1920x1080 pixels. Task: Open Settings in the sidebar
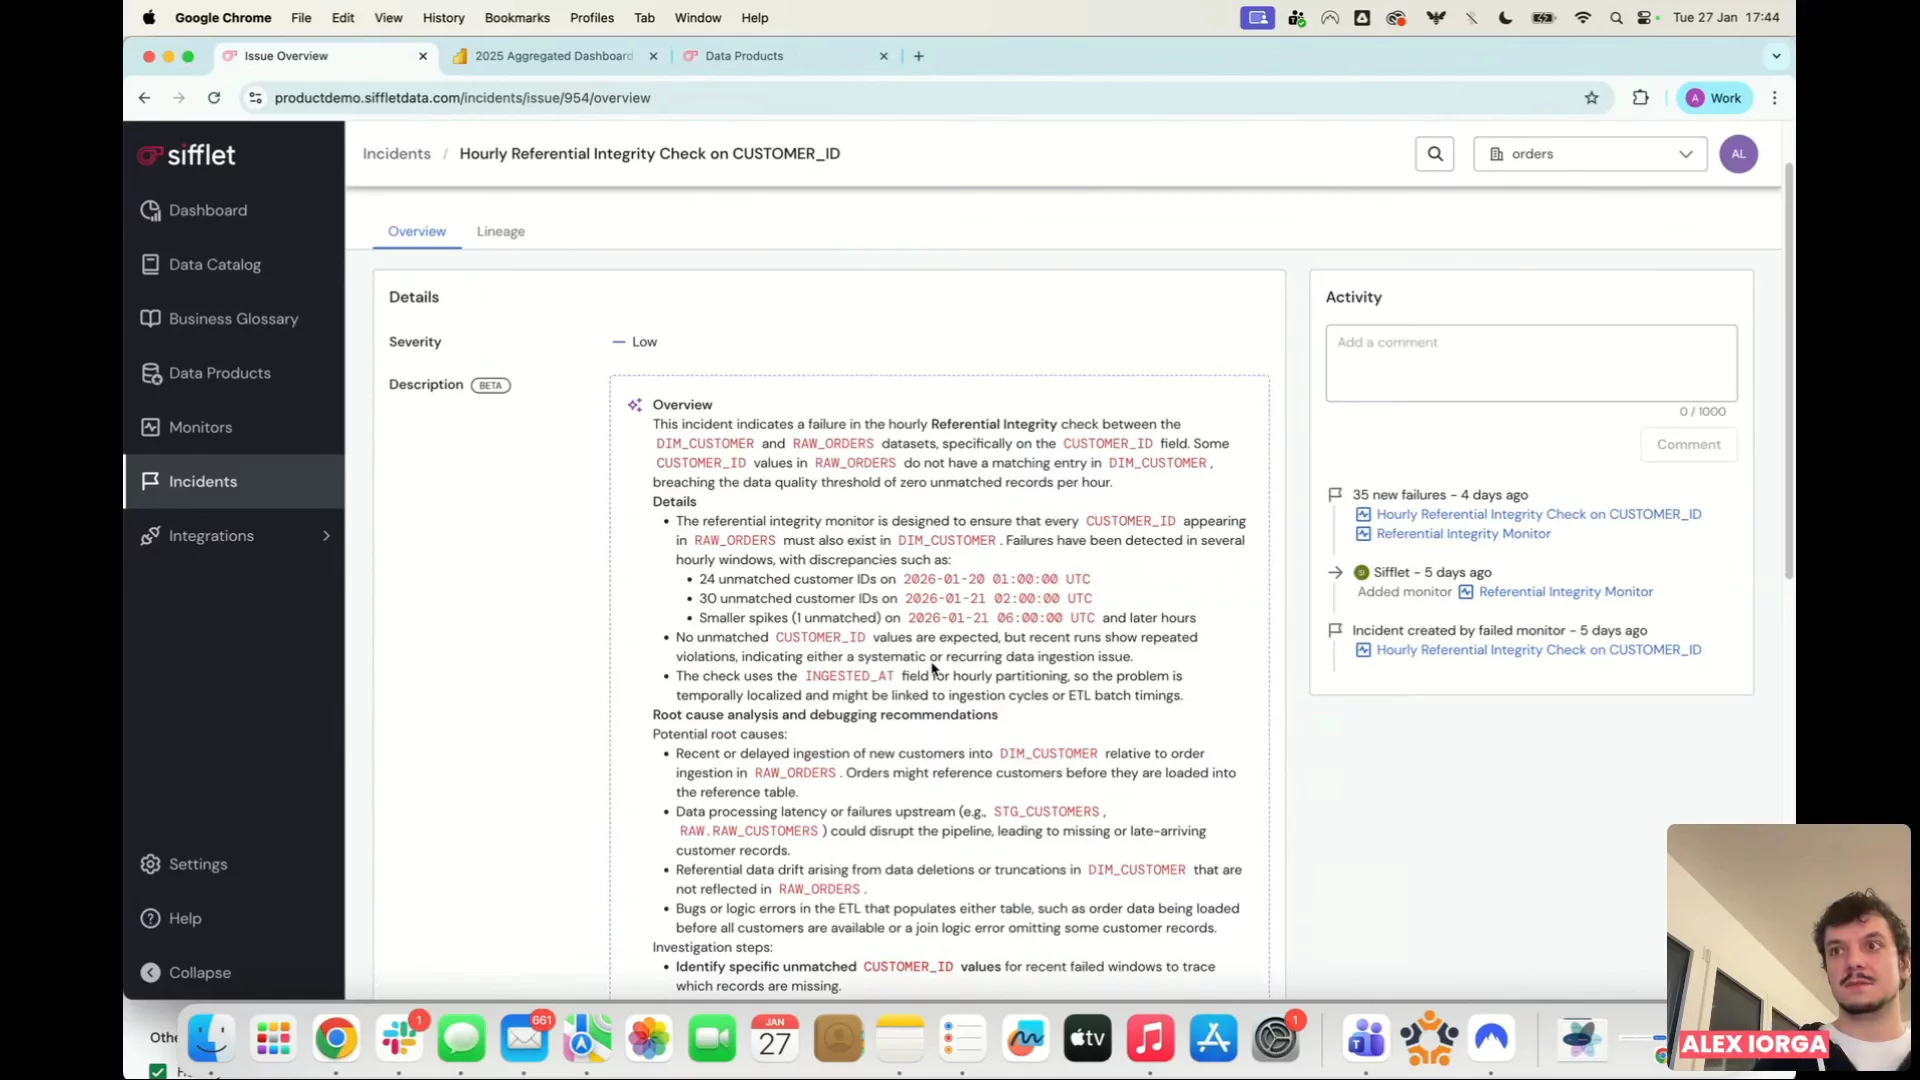[197, 864]
